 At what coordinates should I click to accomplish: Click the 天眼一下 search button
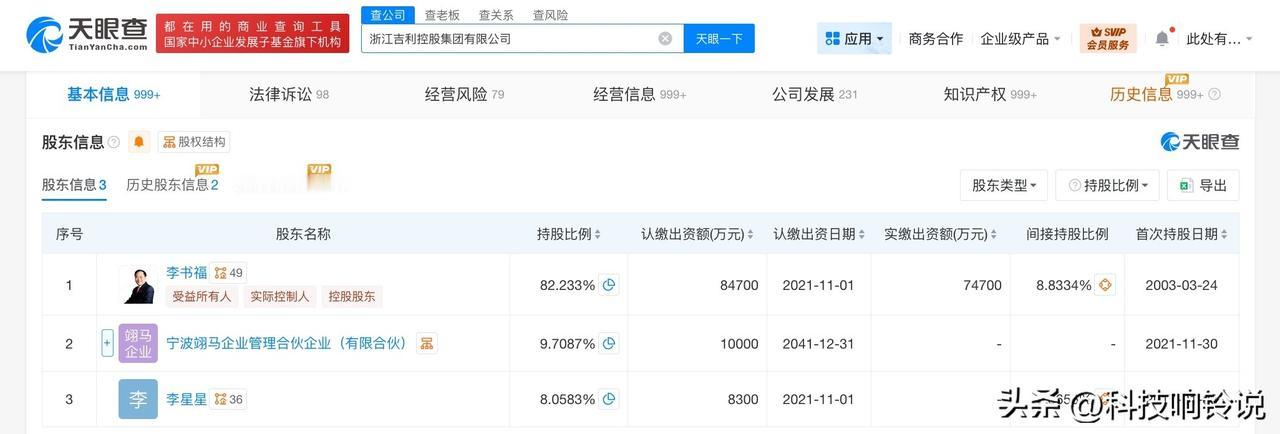coord(719,39)
